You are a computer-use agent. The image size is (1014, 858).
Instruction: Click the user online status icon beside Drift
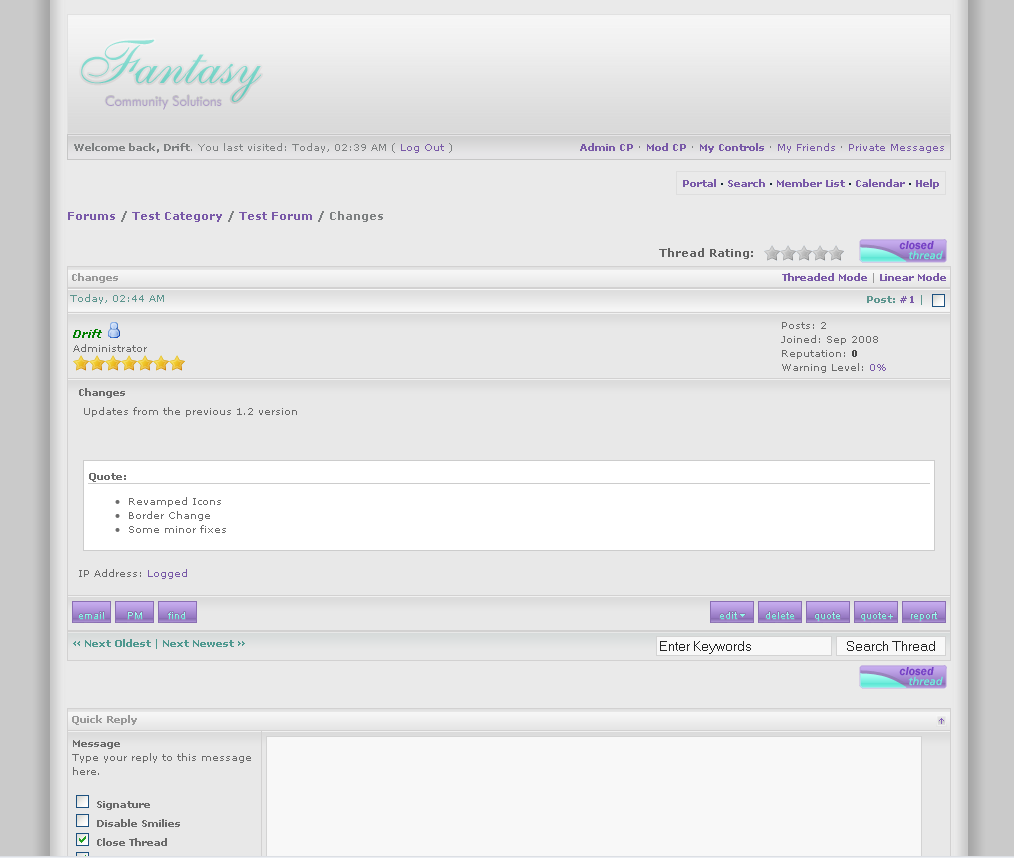pyautogui.click(x=114, y=331)
